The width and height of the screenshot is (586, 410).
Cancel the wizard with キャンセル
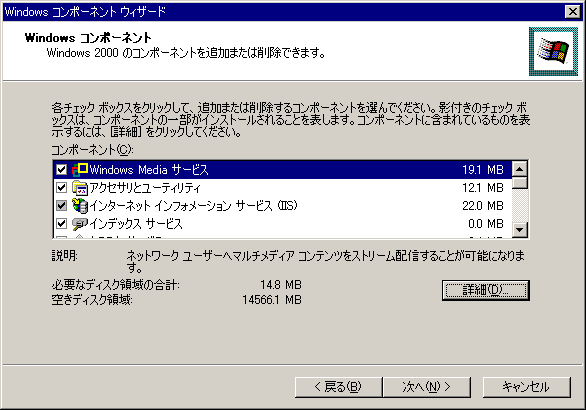click(527, 387)
